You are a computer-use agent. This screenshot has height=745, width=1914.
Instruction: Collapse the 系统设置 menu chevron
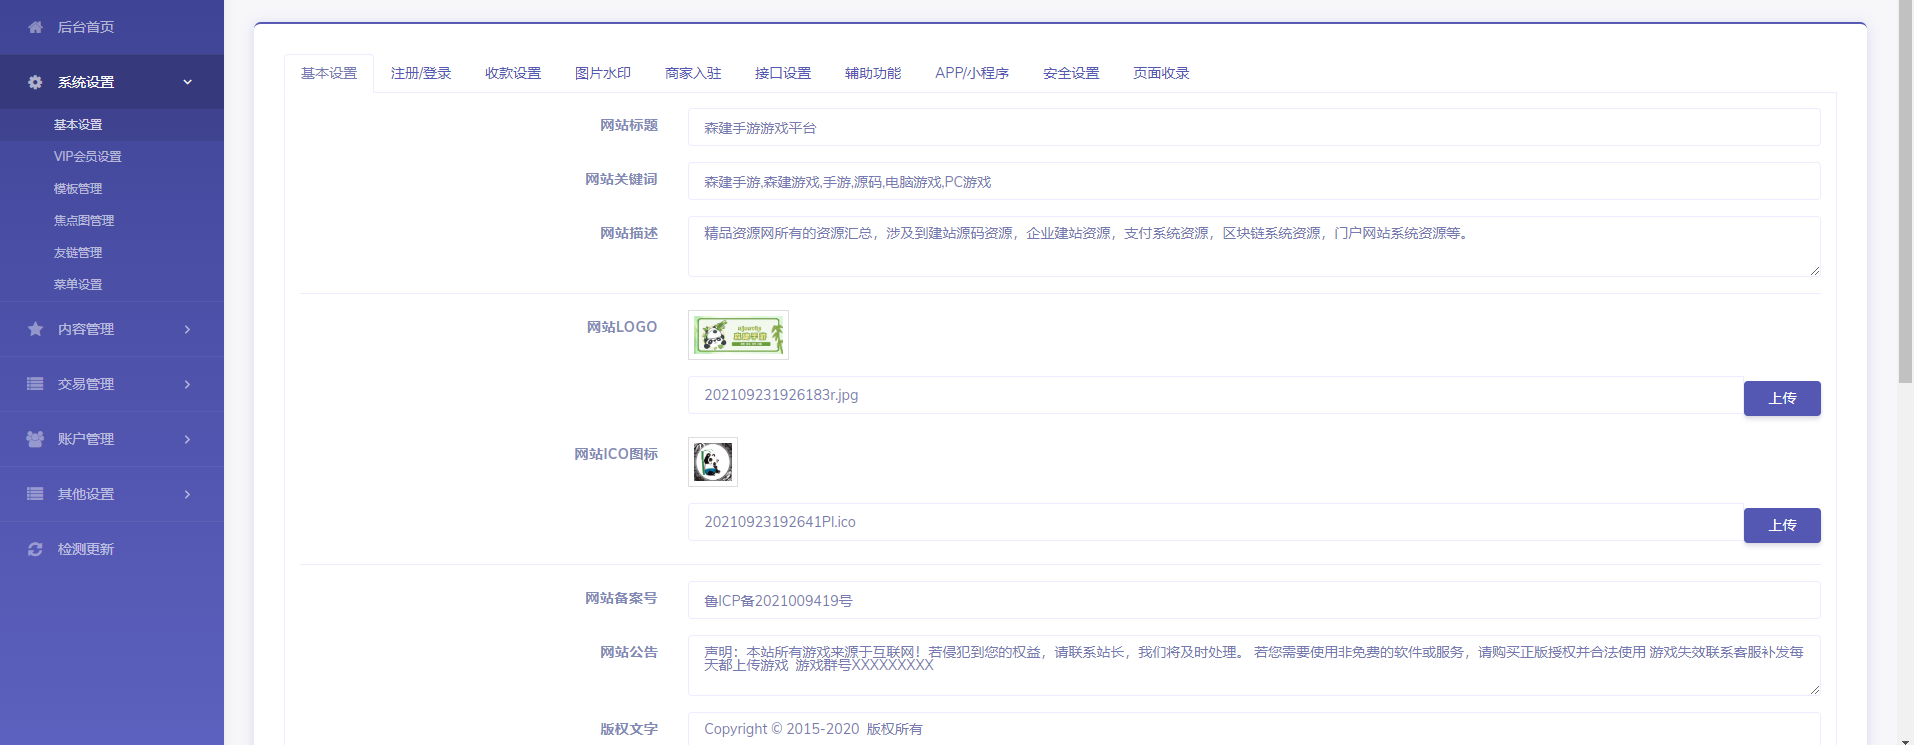pos(187,82)
